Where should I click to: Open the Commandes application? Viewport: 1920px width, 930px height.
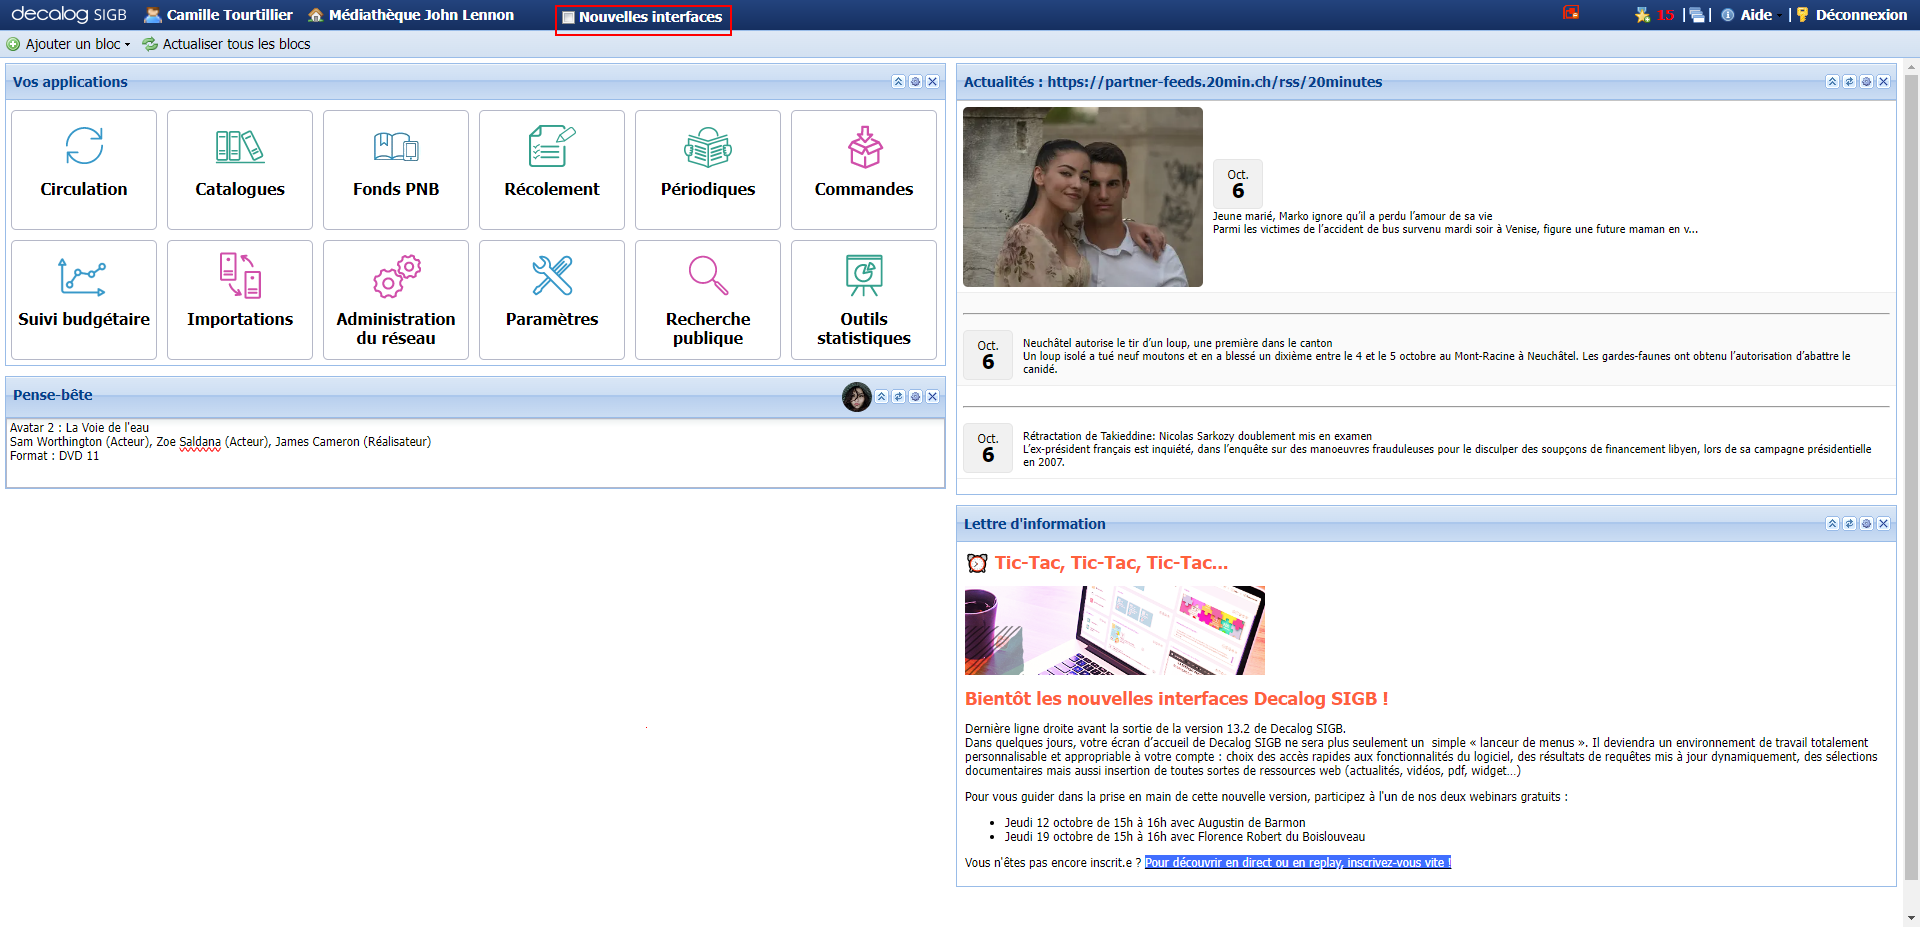click(863, 170)
